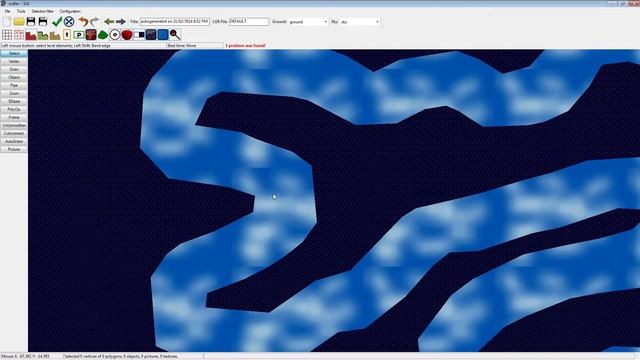Screen dimensions: 640x360
Task: Click the 'Selected 0 vertices' status text
Action: [x=121, y=356]
